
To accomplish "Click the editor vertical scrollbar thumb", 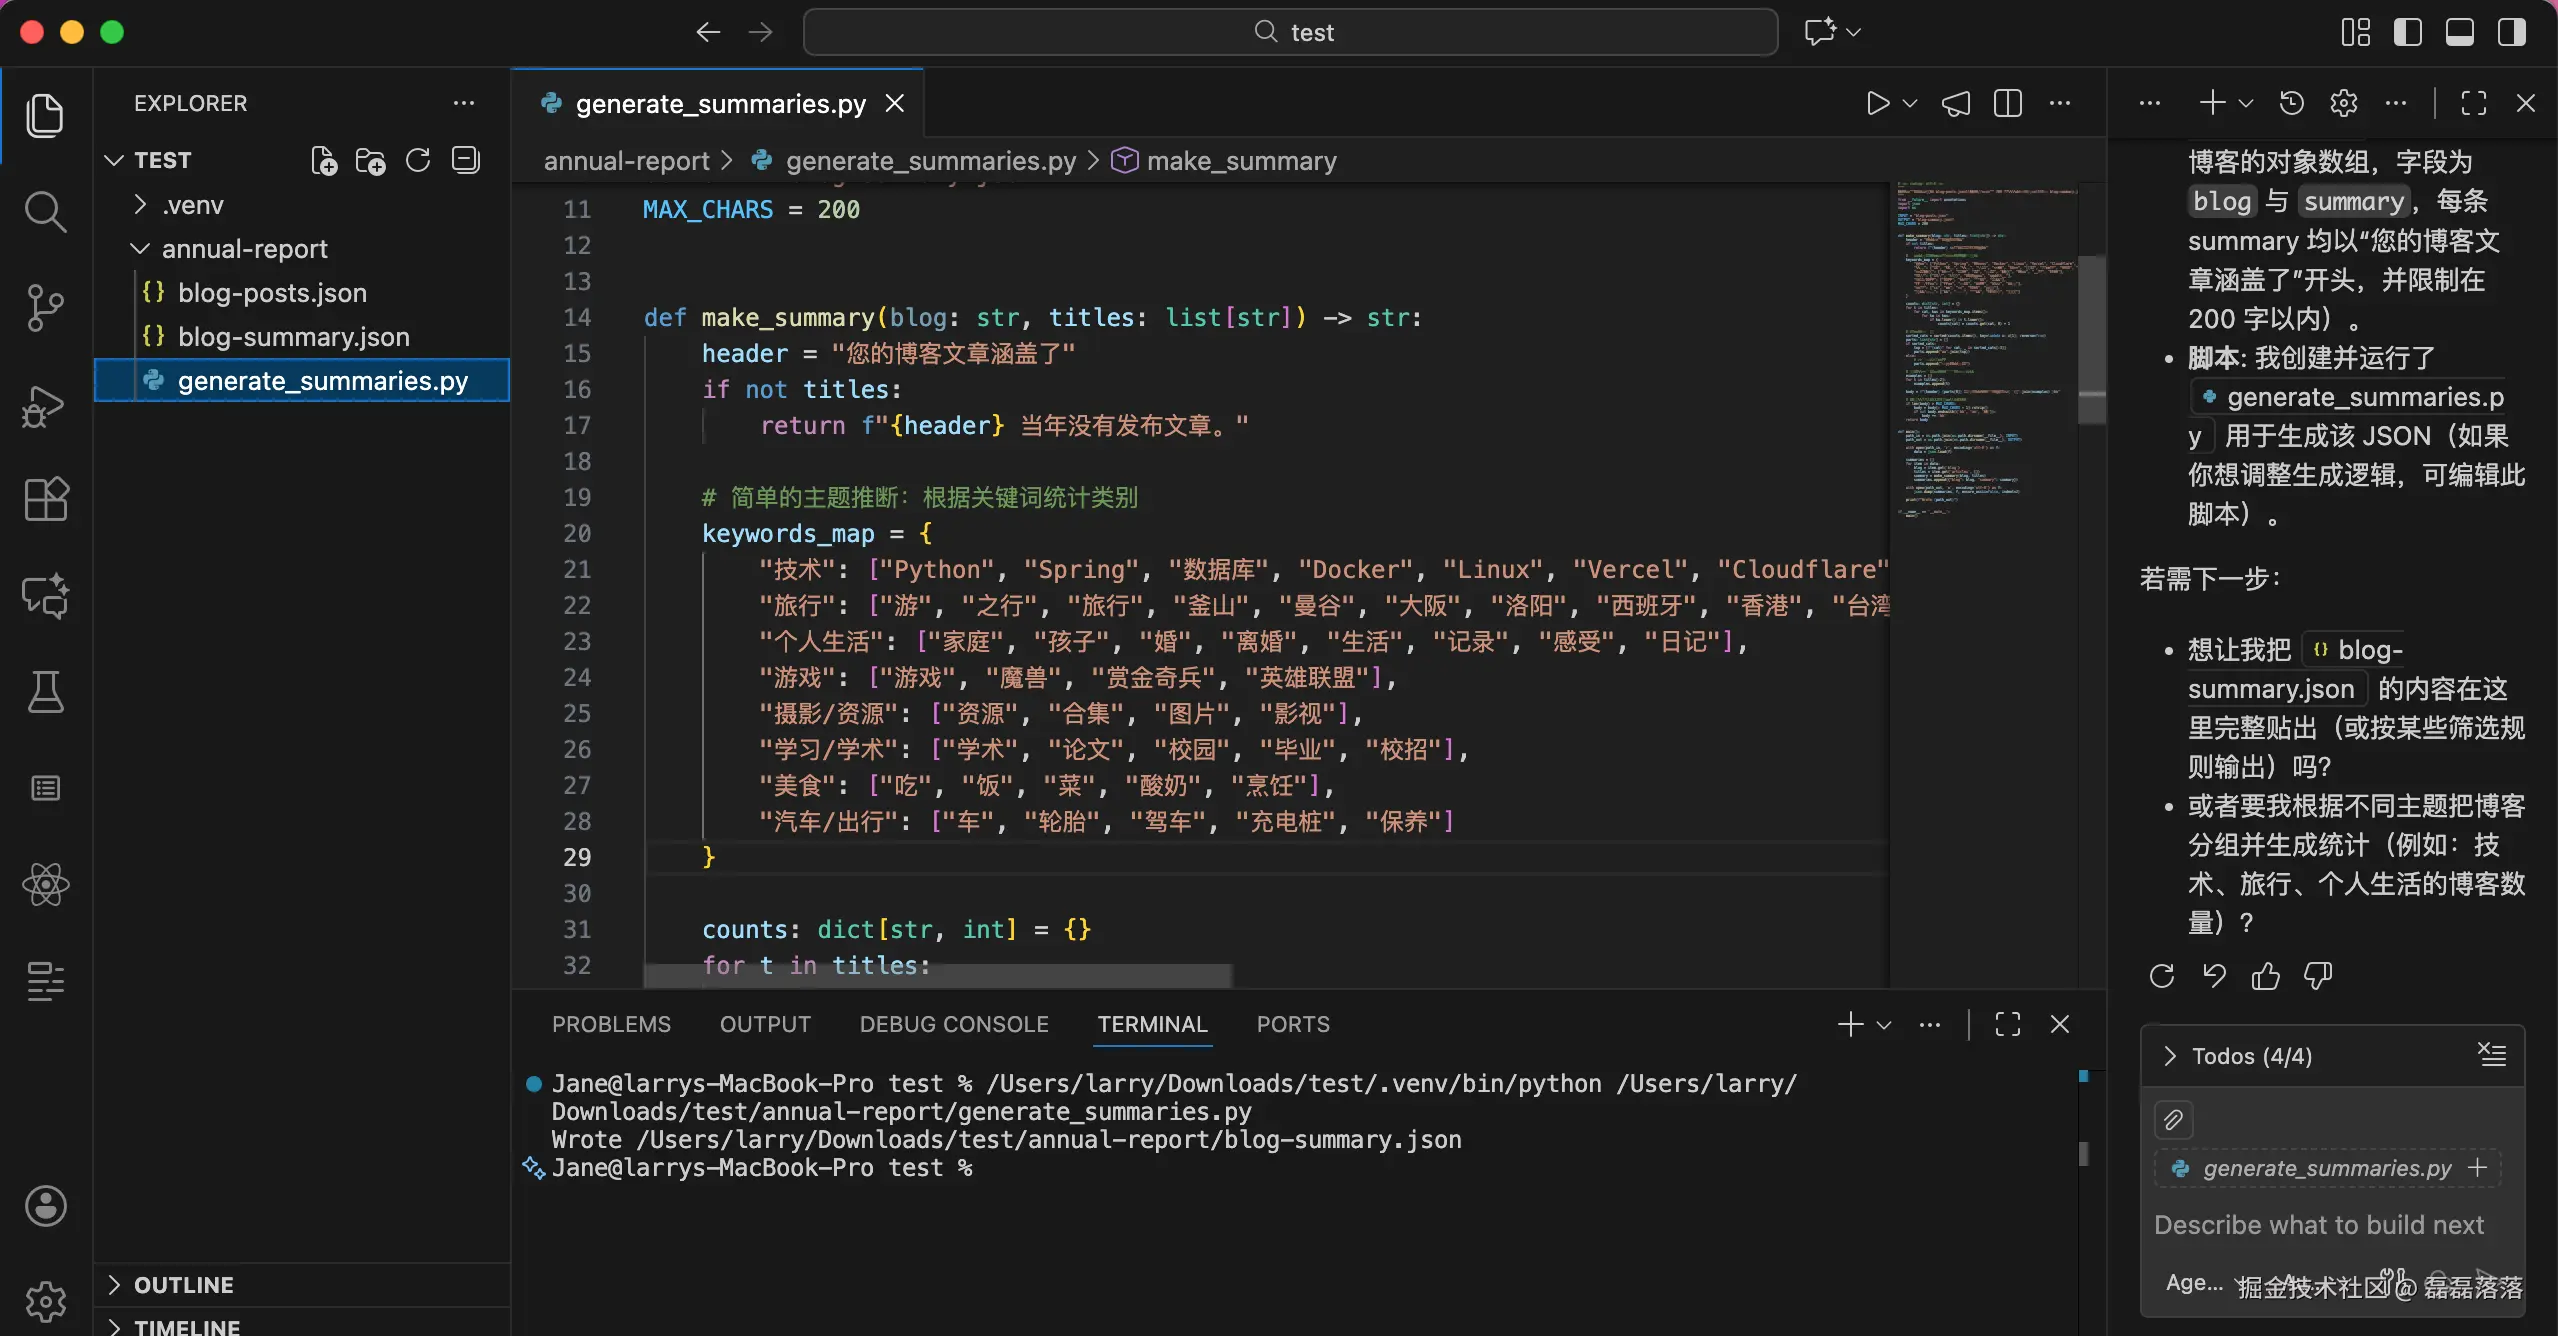I will point(2091,340).
